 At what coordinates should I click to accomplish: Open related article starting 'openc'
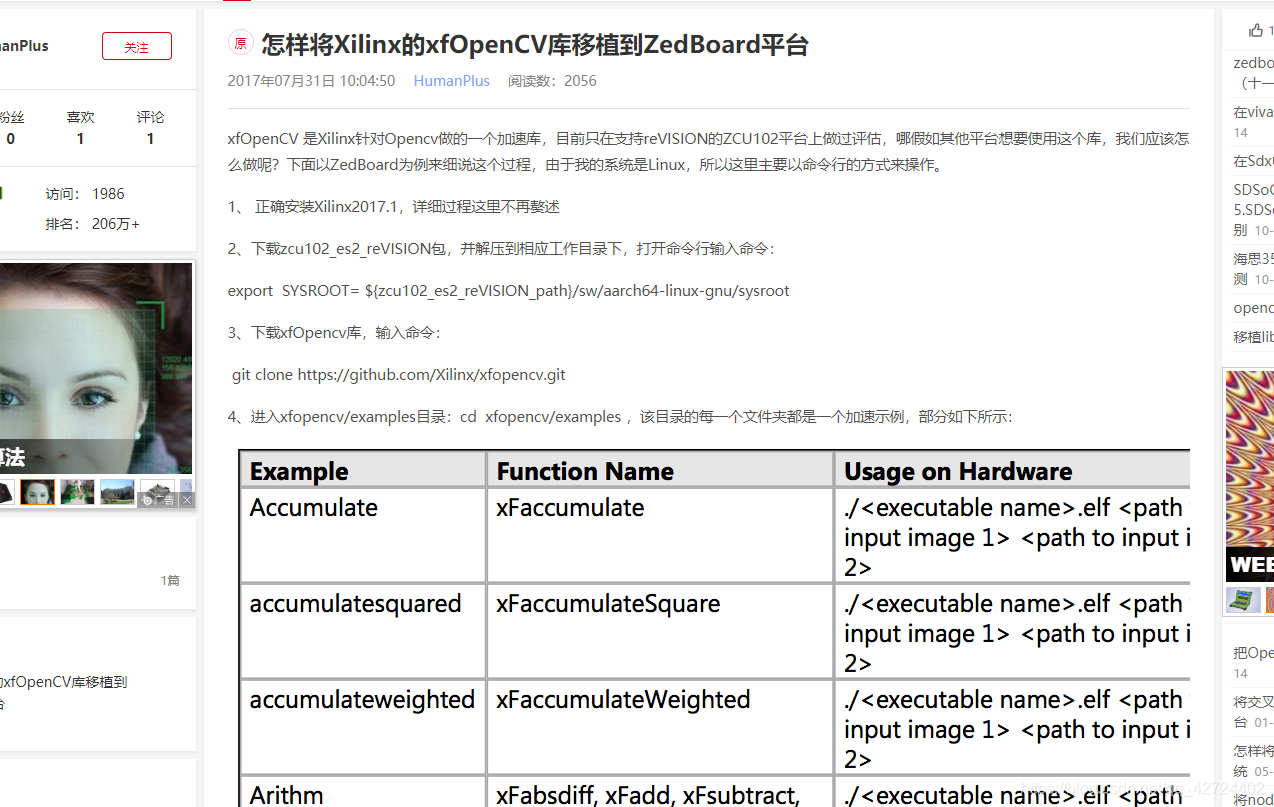coord(1254,308)
